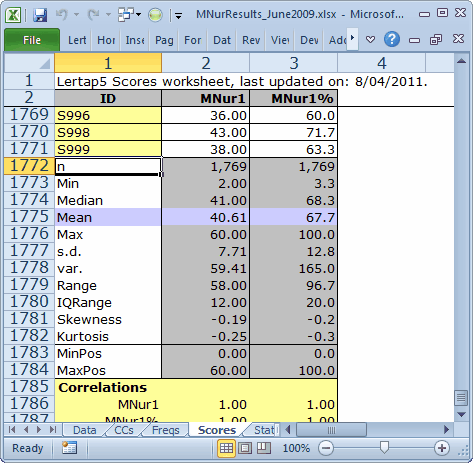This screenshot has height=463, width=473.
Task: Open the Customize Quick Access Toolbar dropdown
Action: point(179,15)
